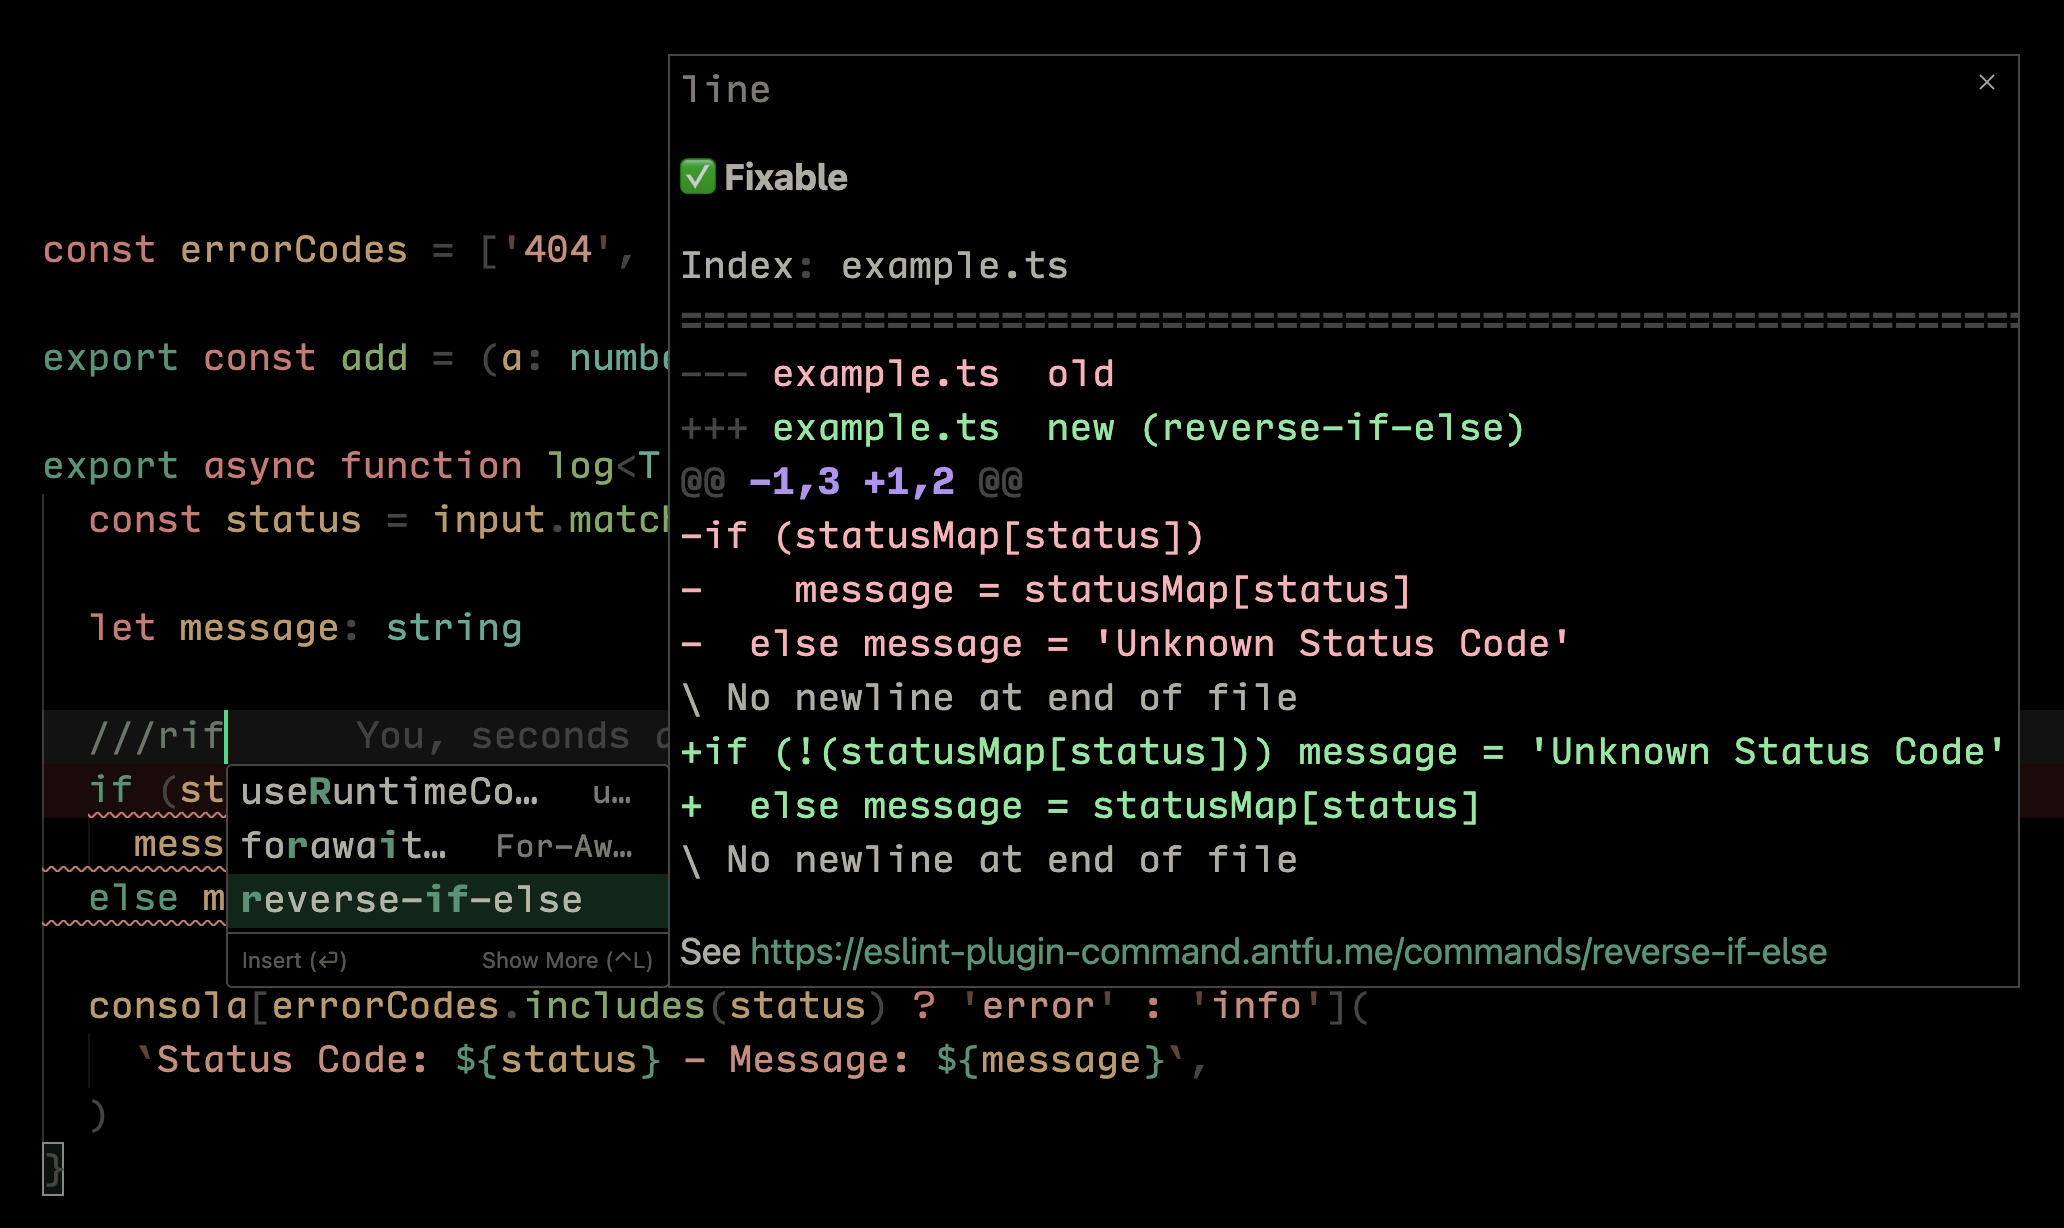Click the errorCodes constant declaration
This screenshot has height=1228, width=2064.
tap(293, 250)
